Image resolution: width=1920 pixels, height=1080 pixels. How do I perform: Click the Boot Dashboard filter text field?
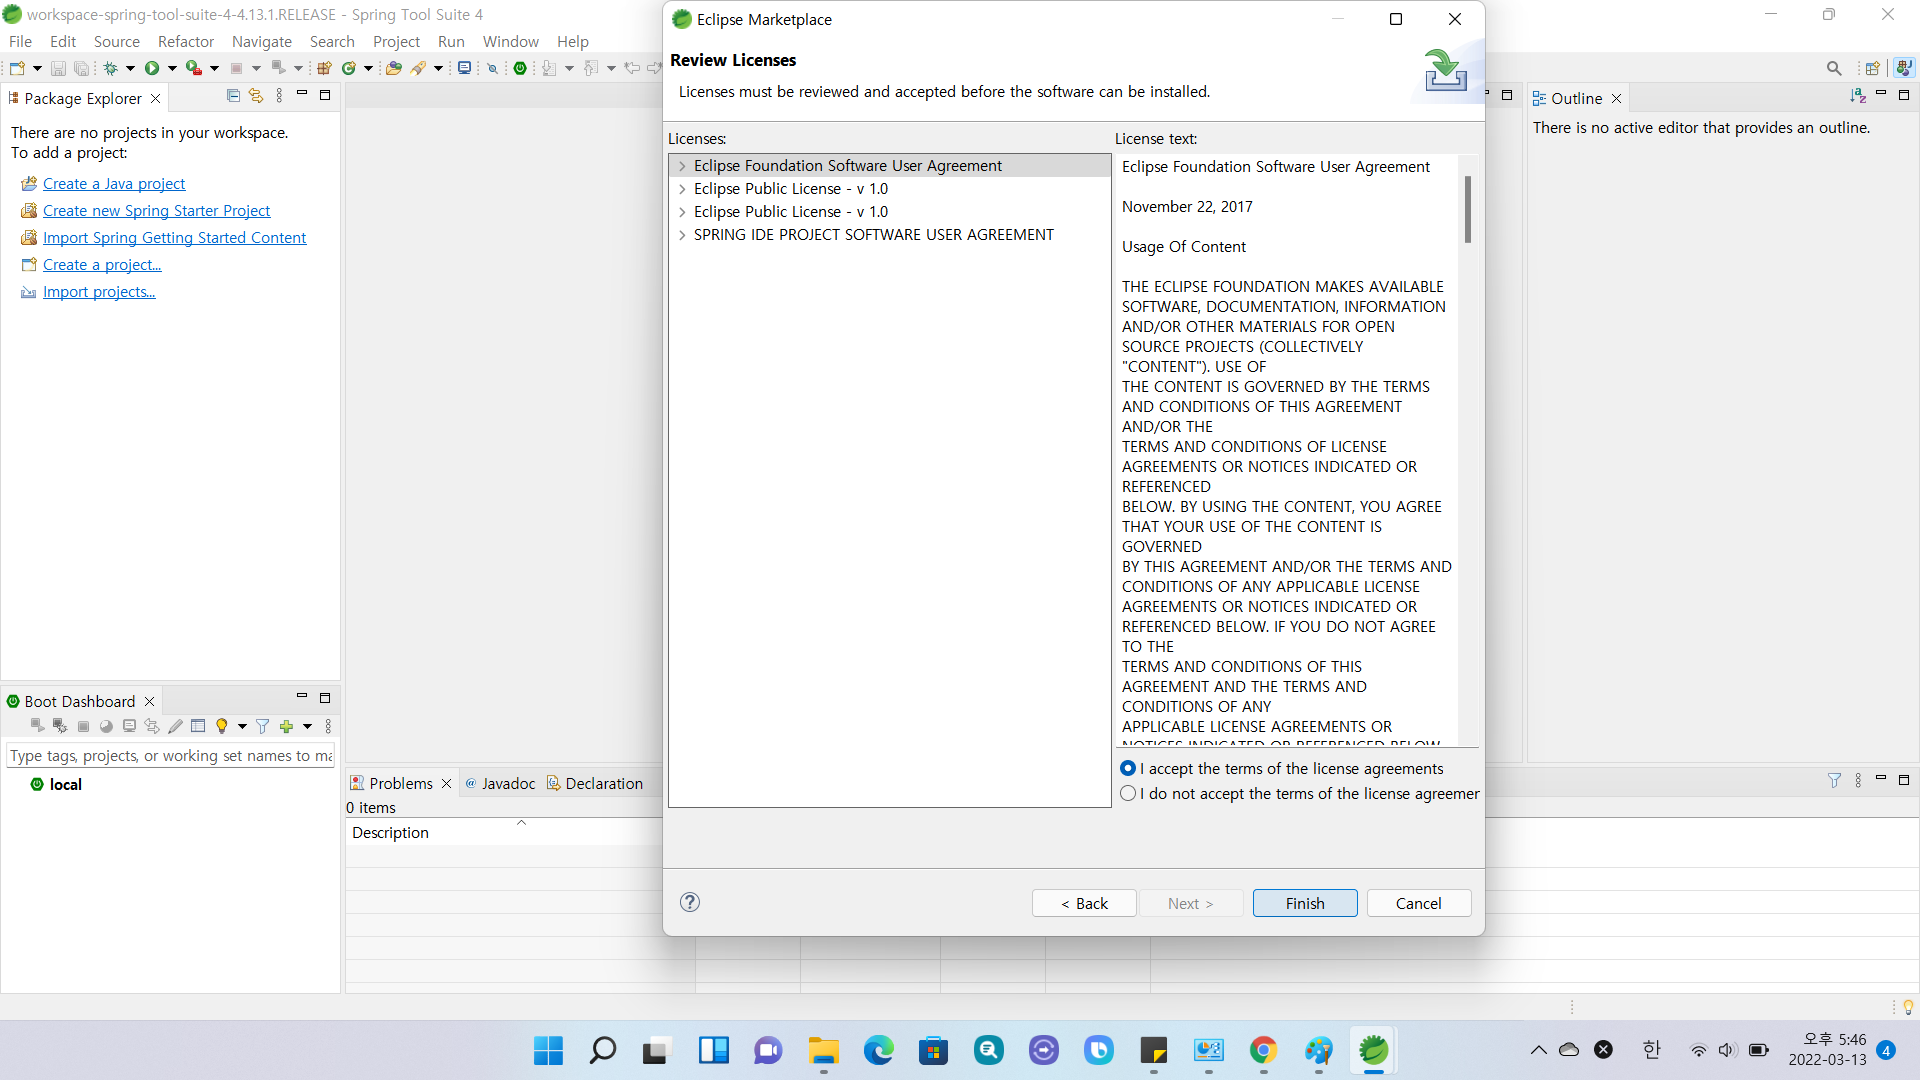[170, 756]
